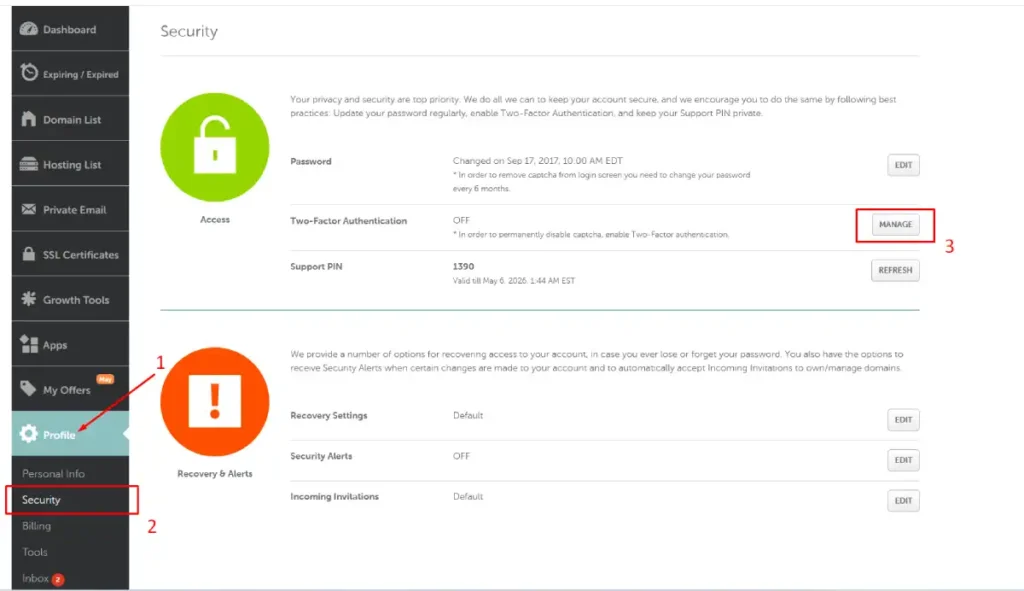Refresh the Support PIN
The height and width of the screenshot is (591, 1024).
click(895, 270)
